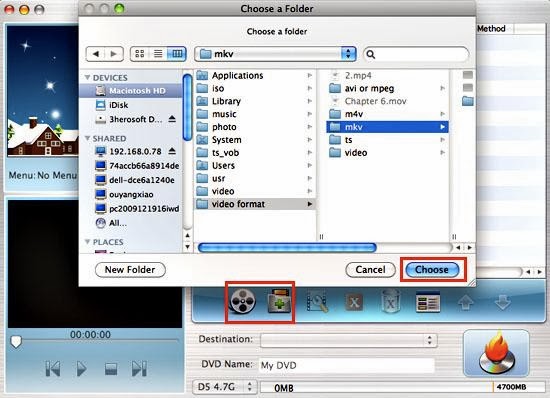Open the Library folder

coord(255,101)
